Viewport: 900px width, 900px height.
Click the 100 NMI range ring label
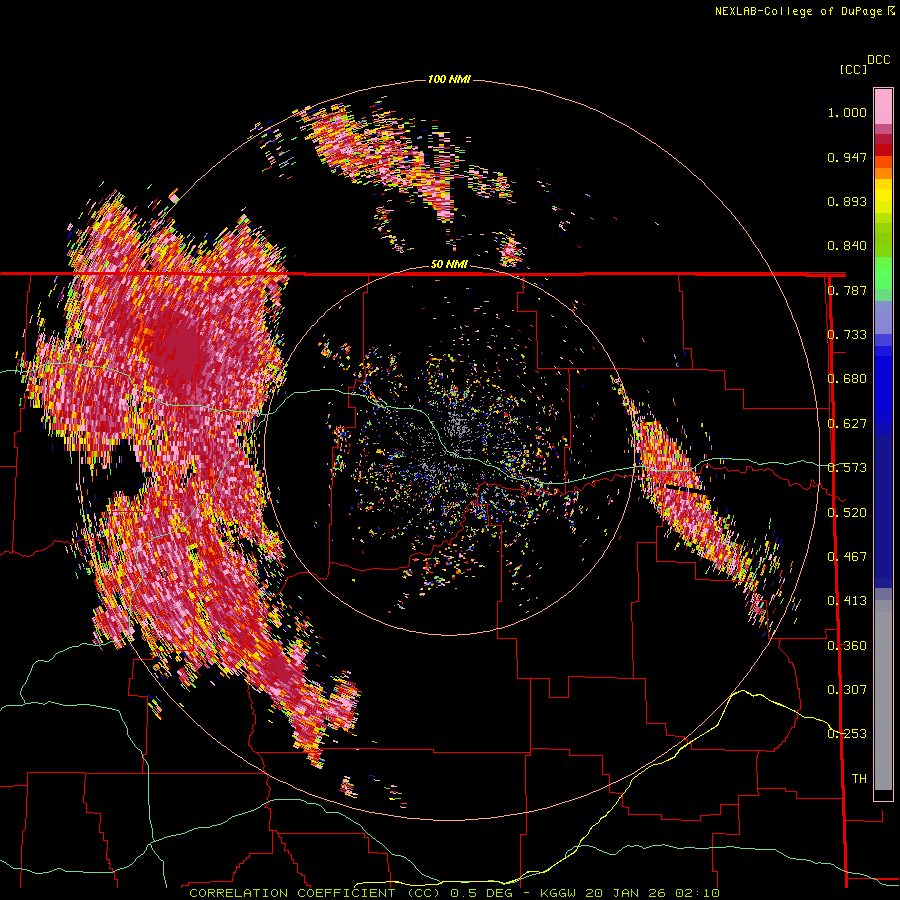pyautogui.click(x=449, y=79)
